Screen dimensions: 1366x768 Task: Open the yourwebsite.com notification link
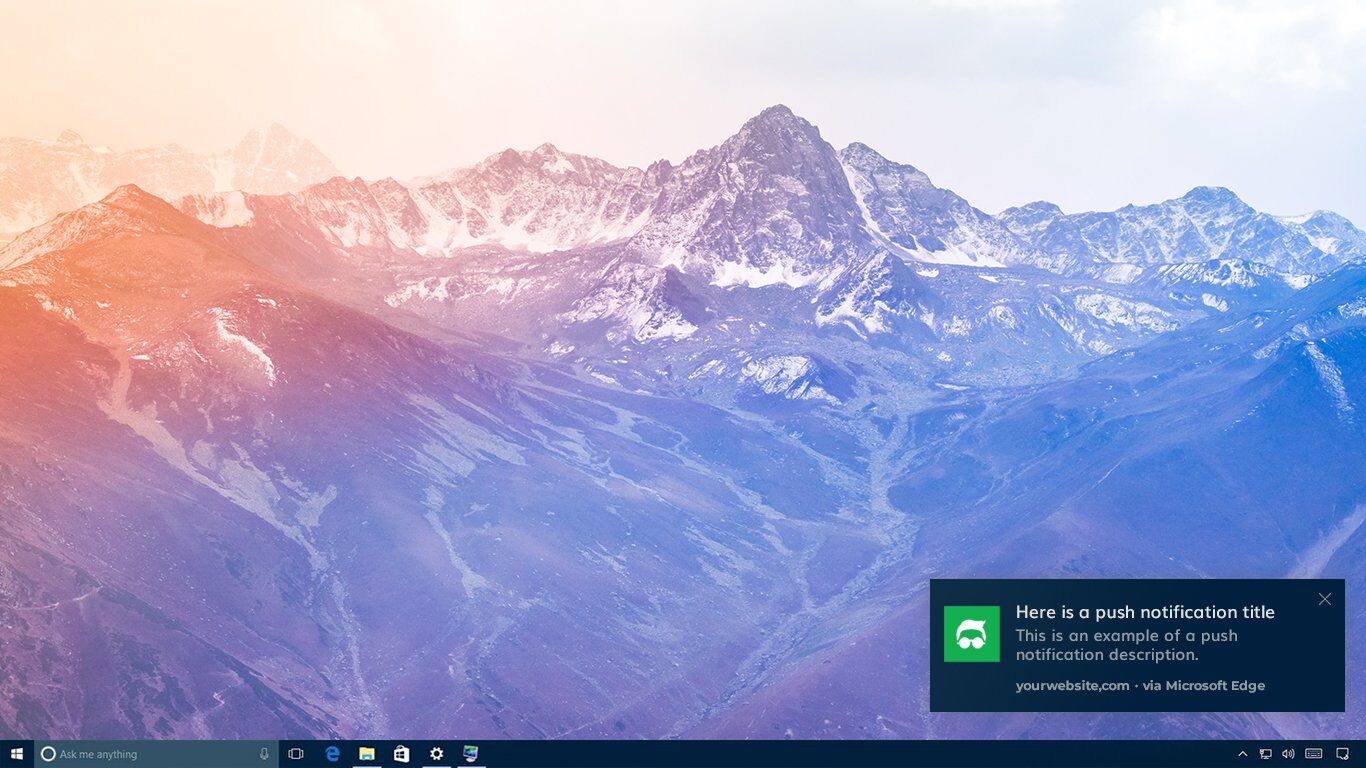pyautogui.click(x=1070, y=685)
